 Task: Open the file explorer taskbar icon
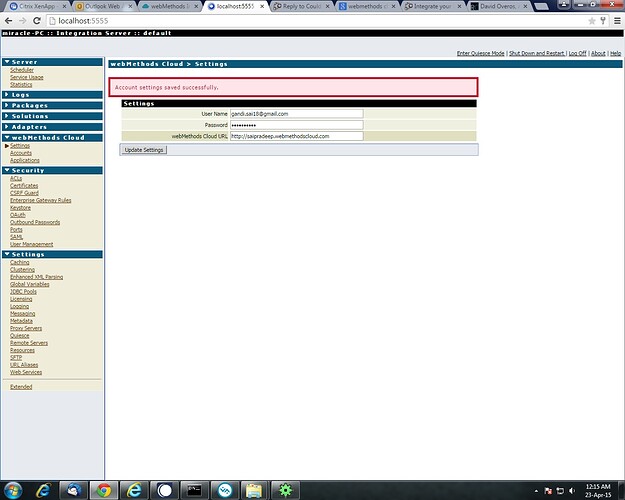254,490
